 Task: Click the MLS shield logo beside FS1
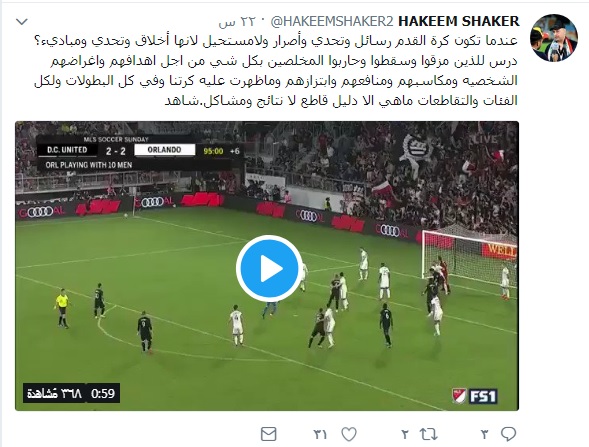(459, 396)
